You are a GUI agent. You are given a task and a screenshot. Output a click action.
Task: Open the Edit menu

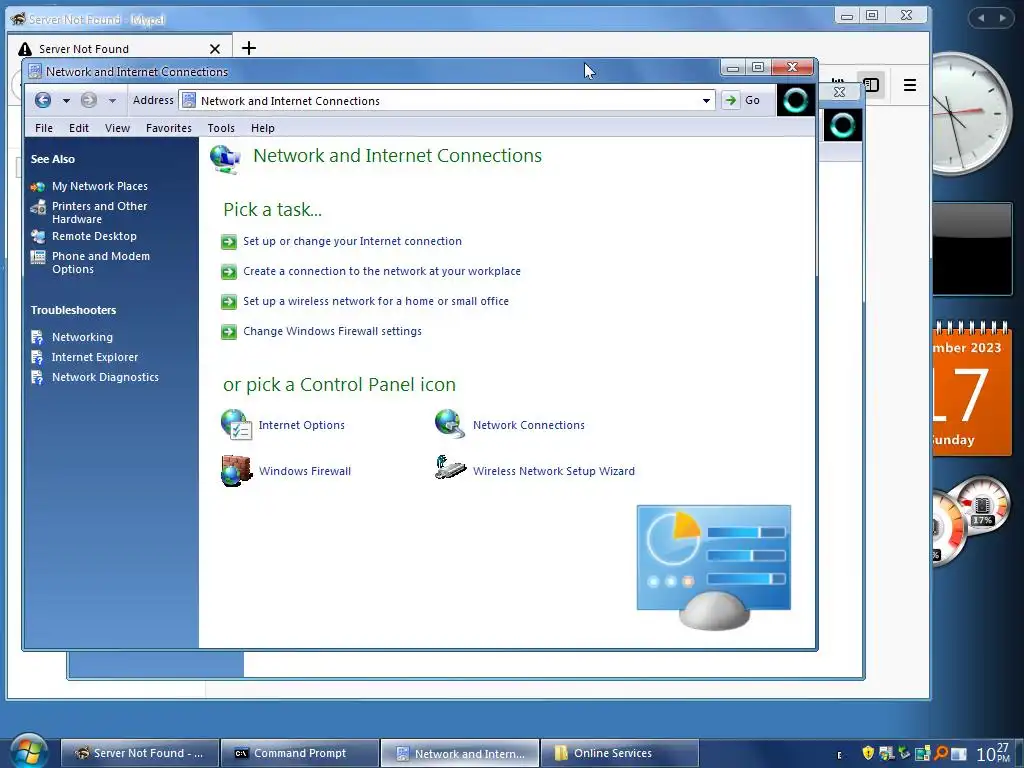78,128
